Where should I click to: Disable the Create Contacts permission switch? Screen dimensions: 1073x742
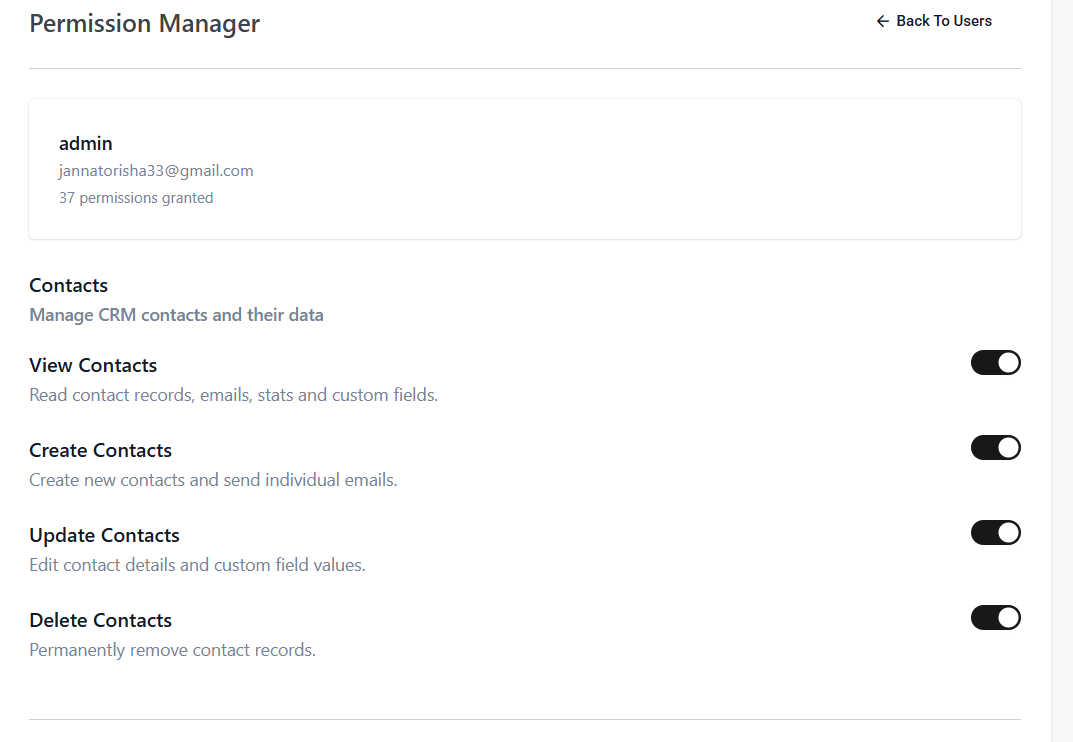(996, 448)
